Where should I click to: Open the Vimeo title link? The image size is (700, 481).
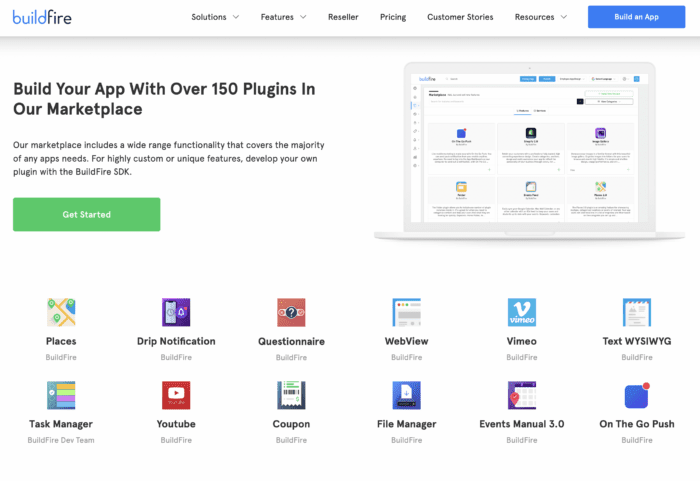point(521,341)
